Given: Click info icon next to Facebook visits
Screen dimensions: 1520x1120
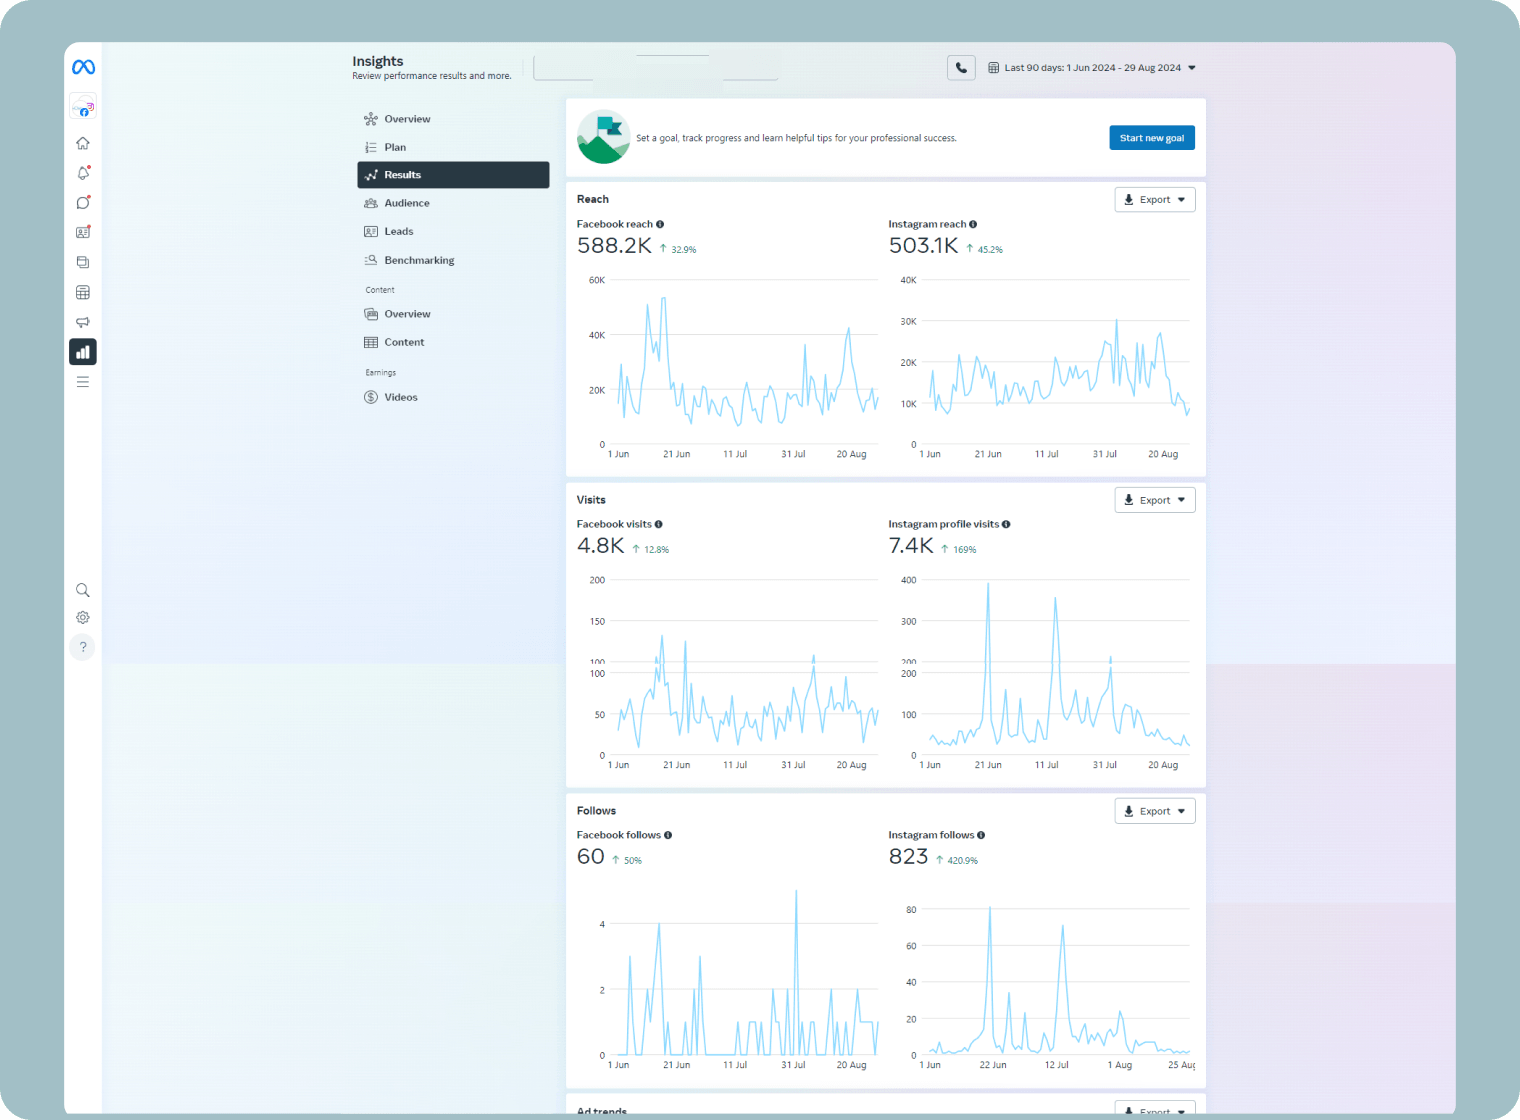Looking at the screenshot, I should coord(658,524).
